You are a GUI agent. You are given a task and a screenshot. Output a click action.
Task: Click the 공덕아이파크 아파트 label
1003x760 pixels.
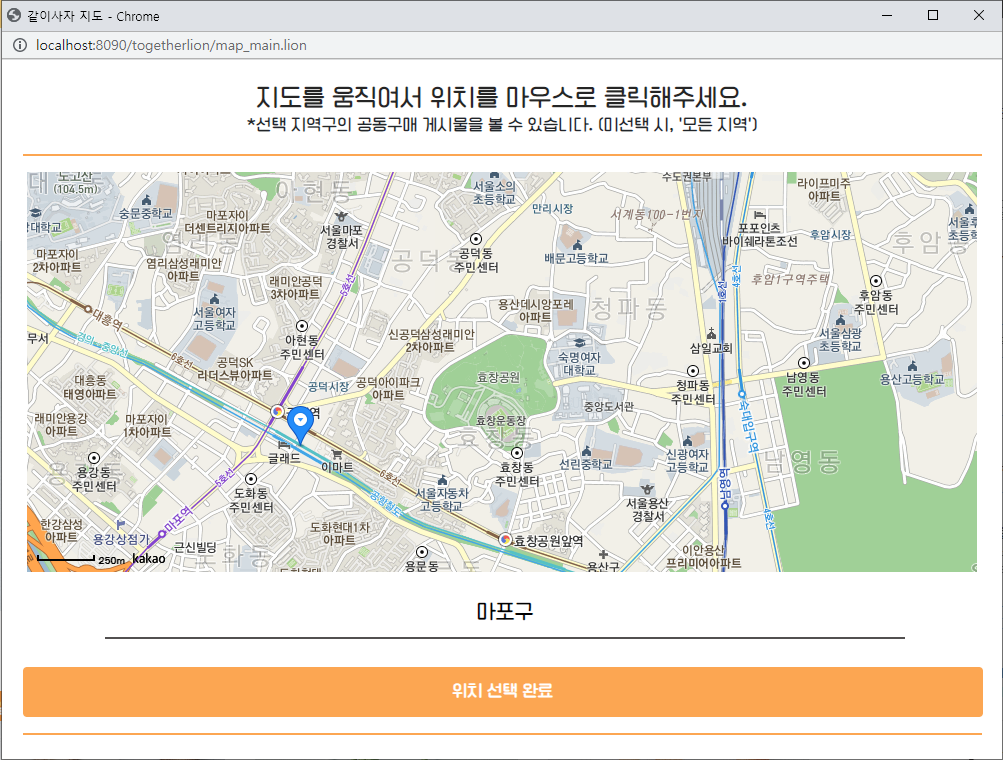click(388, 388)
